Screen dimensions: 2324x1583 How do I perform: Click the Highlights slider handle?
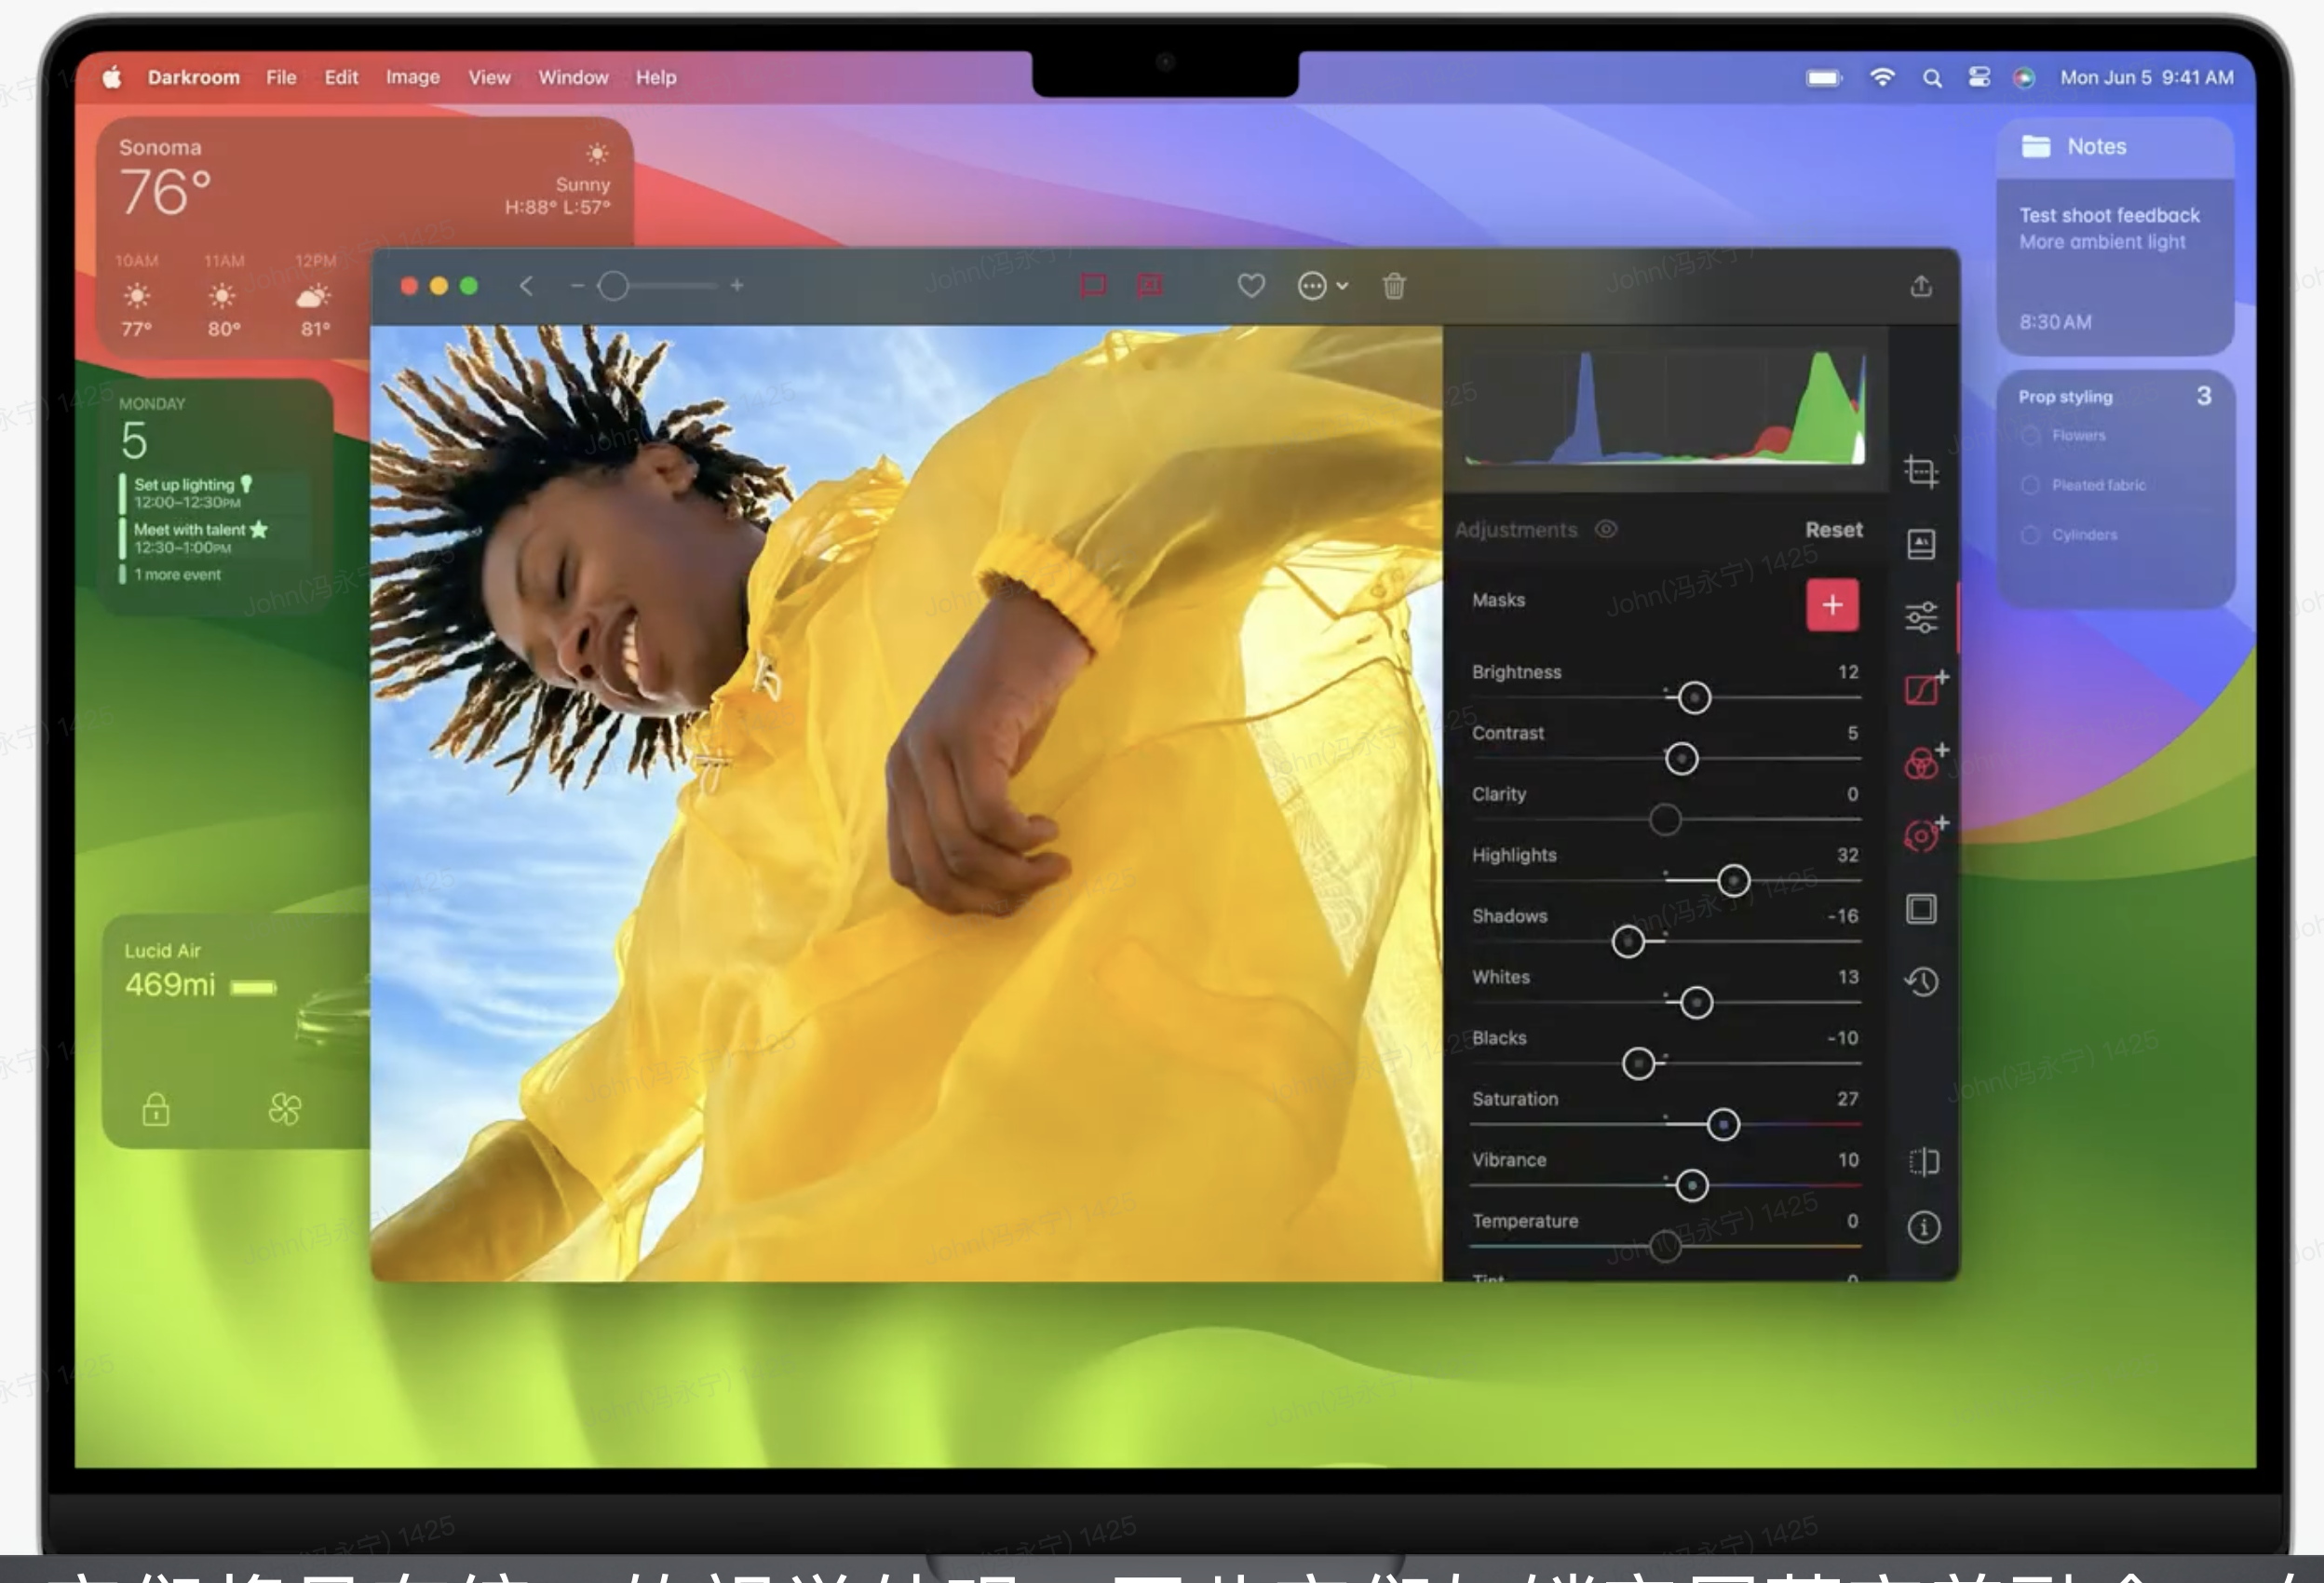[1733, 881]
